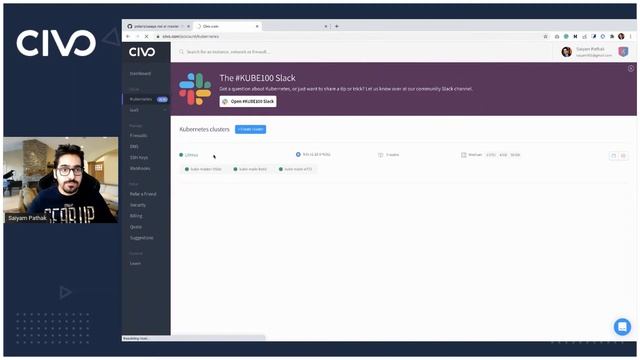Click the shield badge icon in header
640x360 pixels.
pos(623,52)
